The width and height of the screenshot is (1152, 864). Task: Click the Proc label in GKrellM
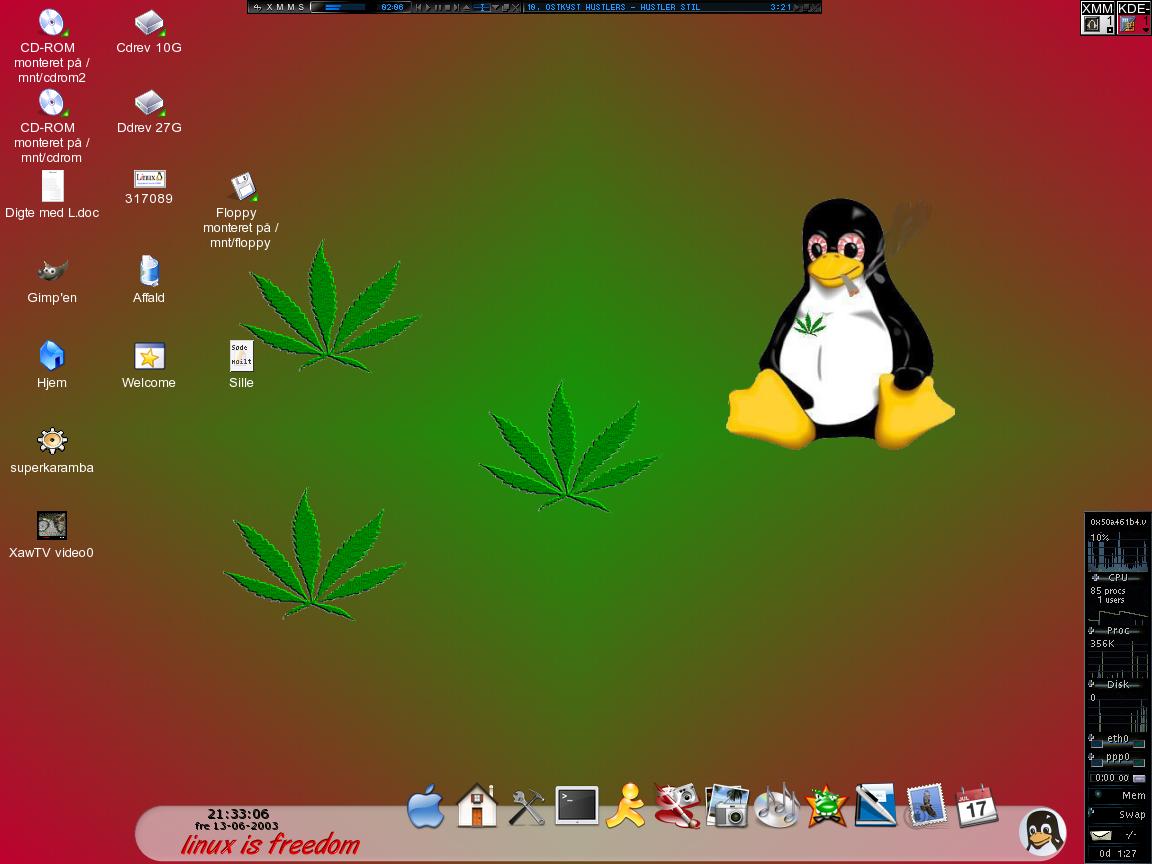(1118, 630)
